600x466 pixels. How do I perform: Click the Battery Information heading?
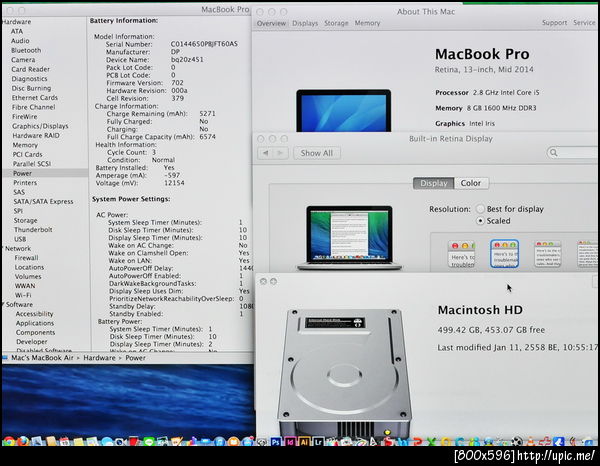tap(124, 21)
